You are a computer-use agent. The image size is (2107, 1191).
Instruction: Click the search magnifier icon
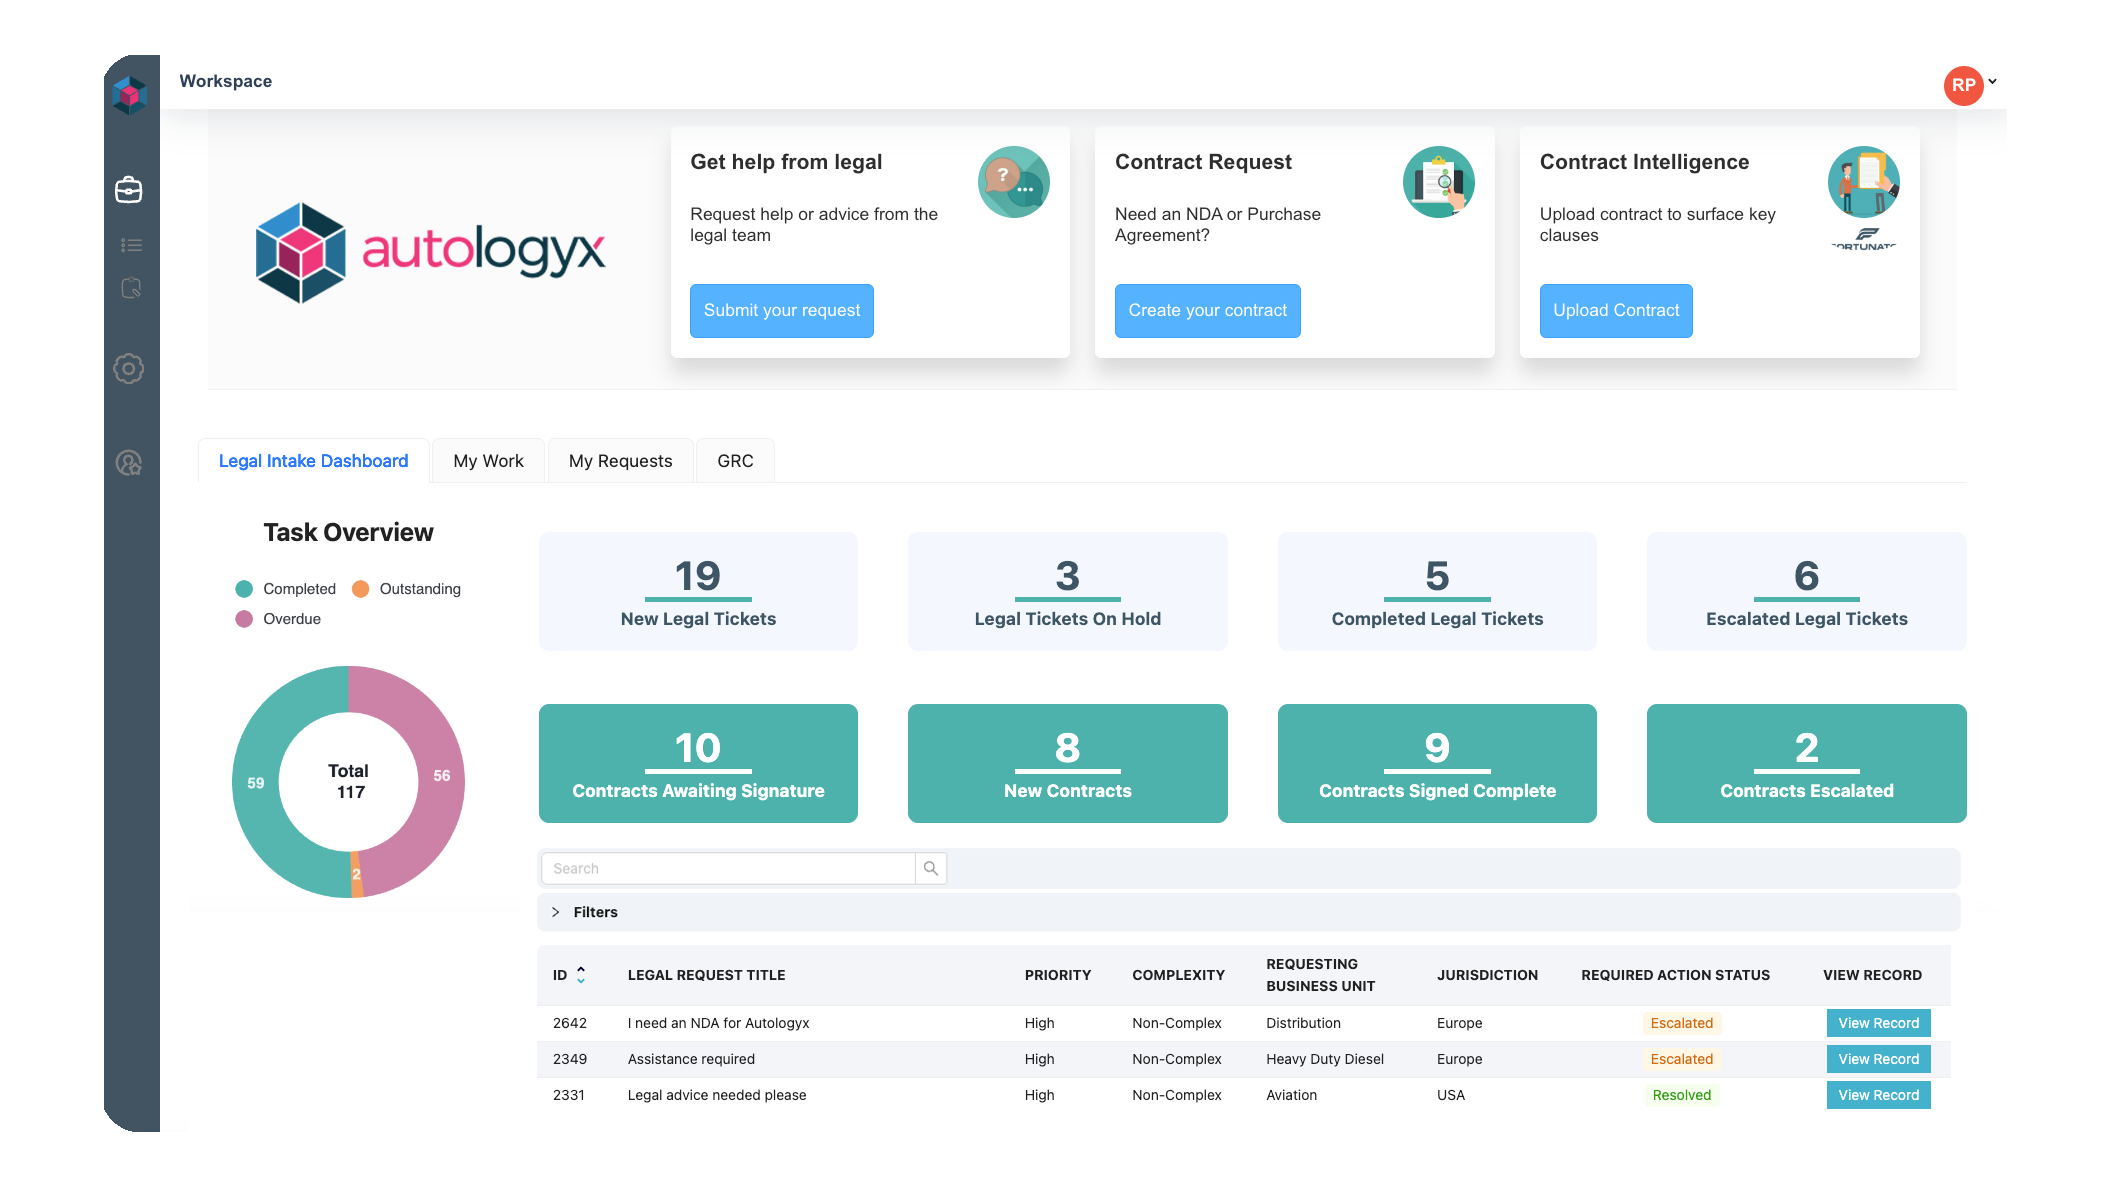tap(931, 868)
